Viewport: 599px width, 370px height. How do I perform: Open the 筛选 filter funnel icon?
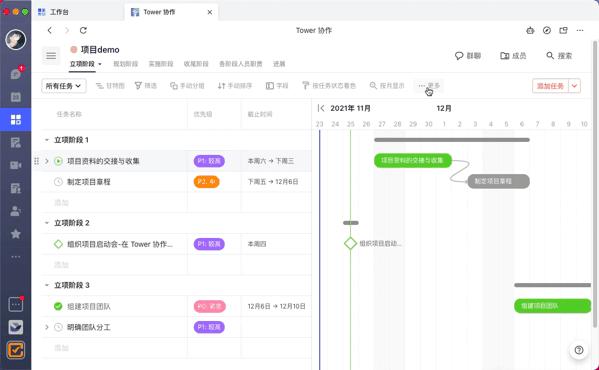138,86
